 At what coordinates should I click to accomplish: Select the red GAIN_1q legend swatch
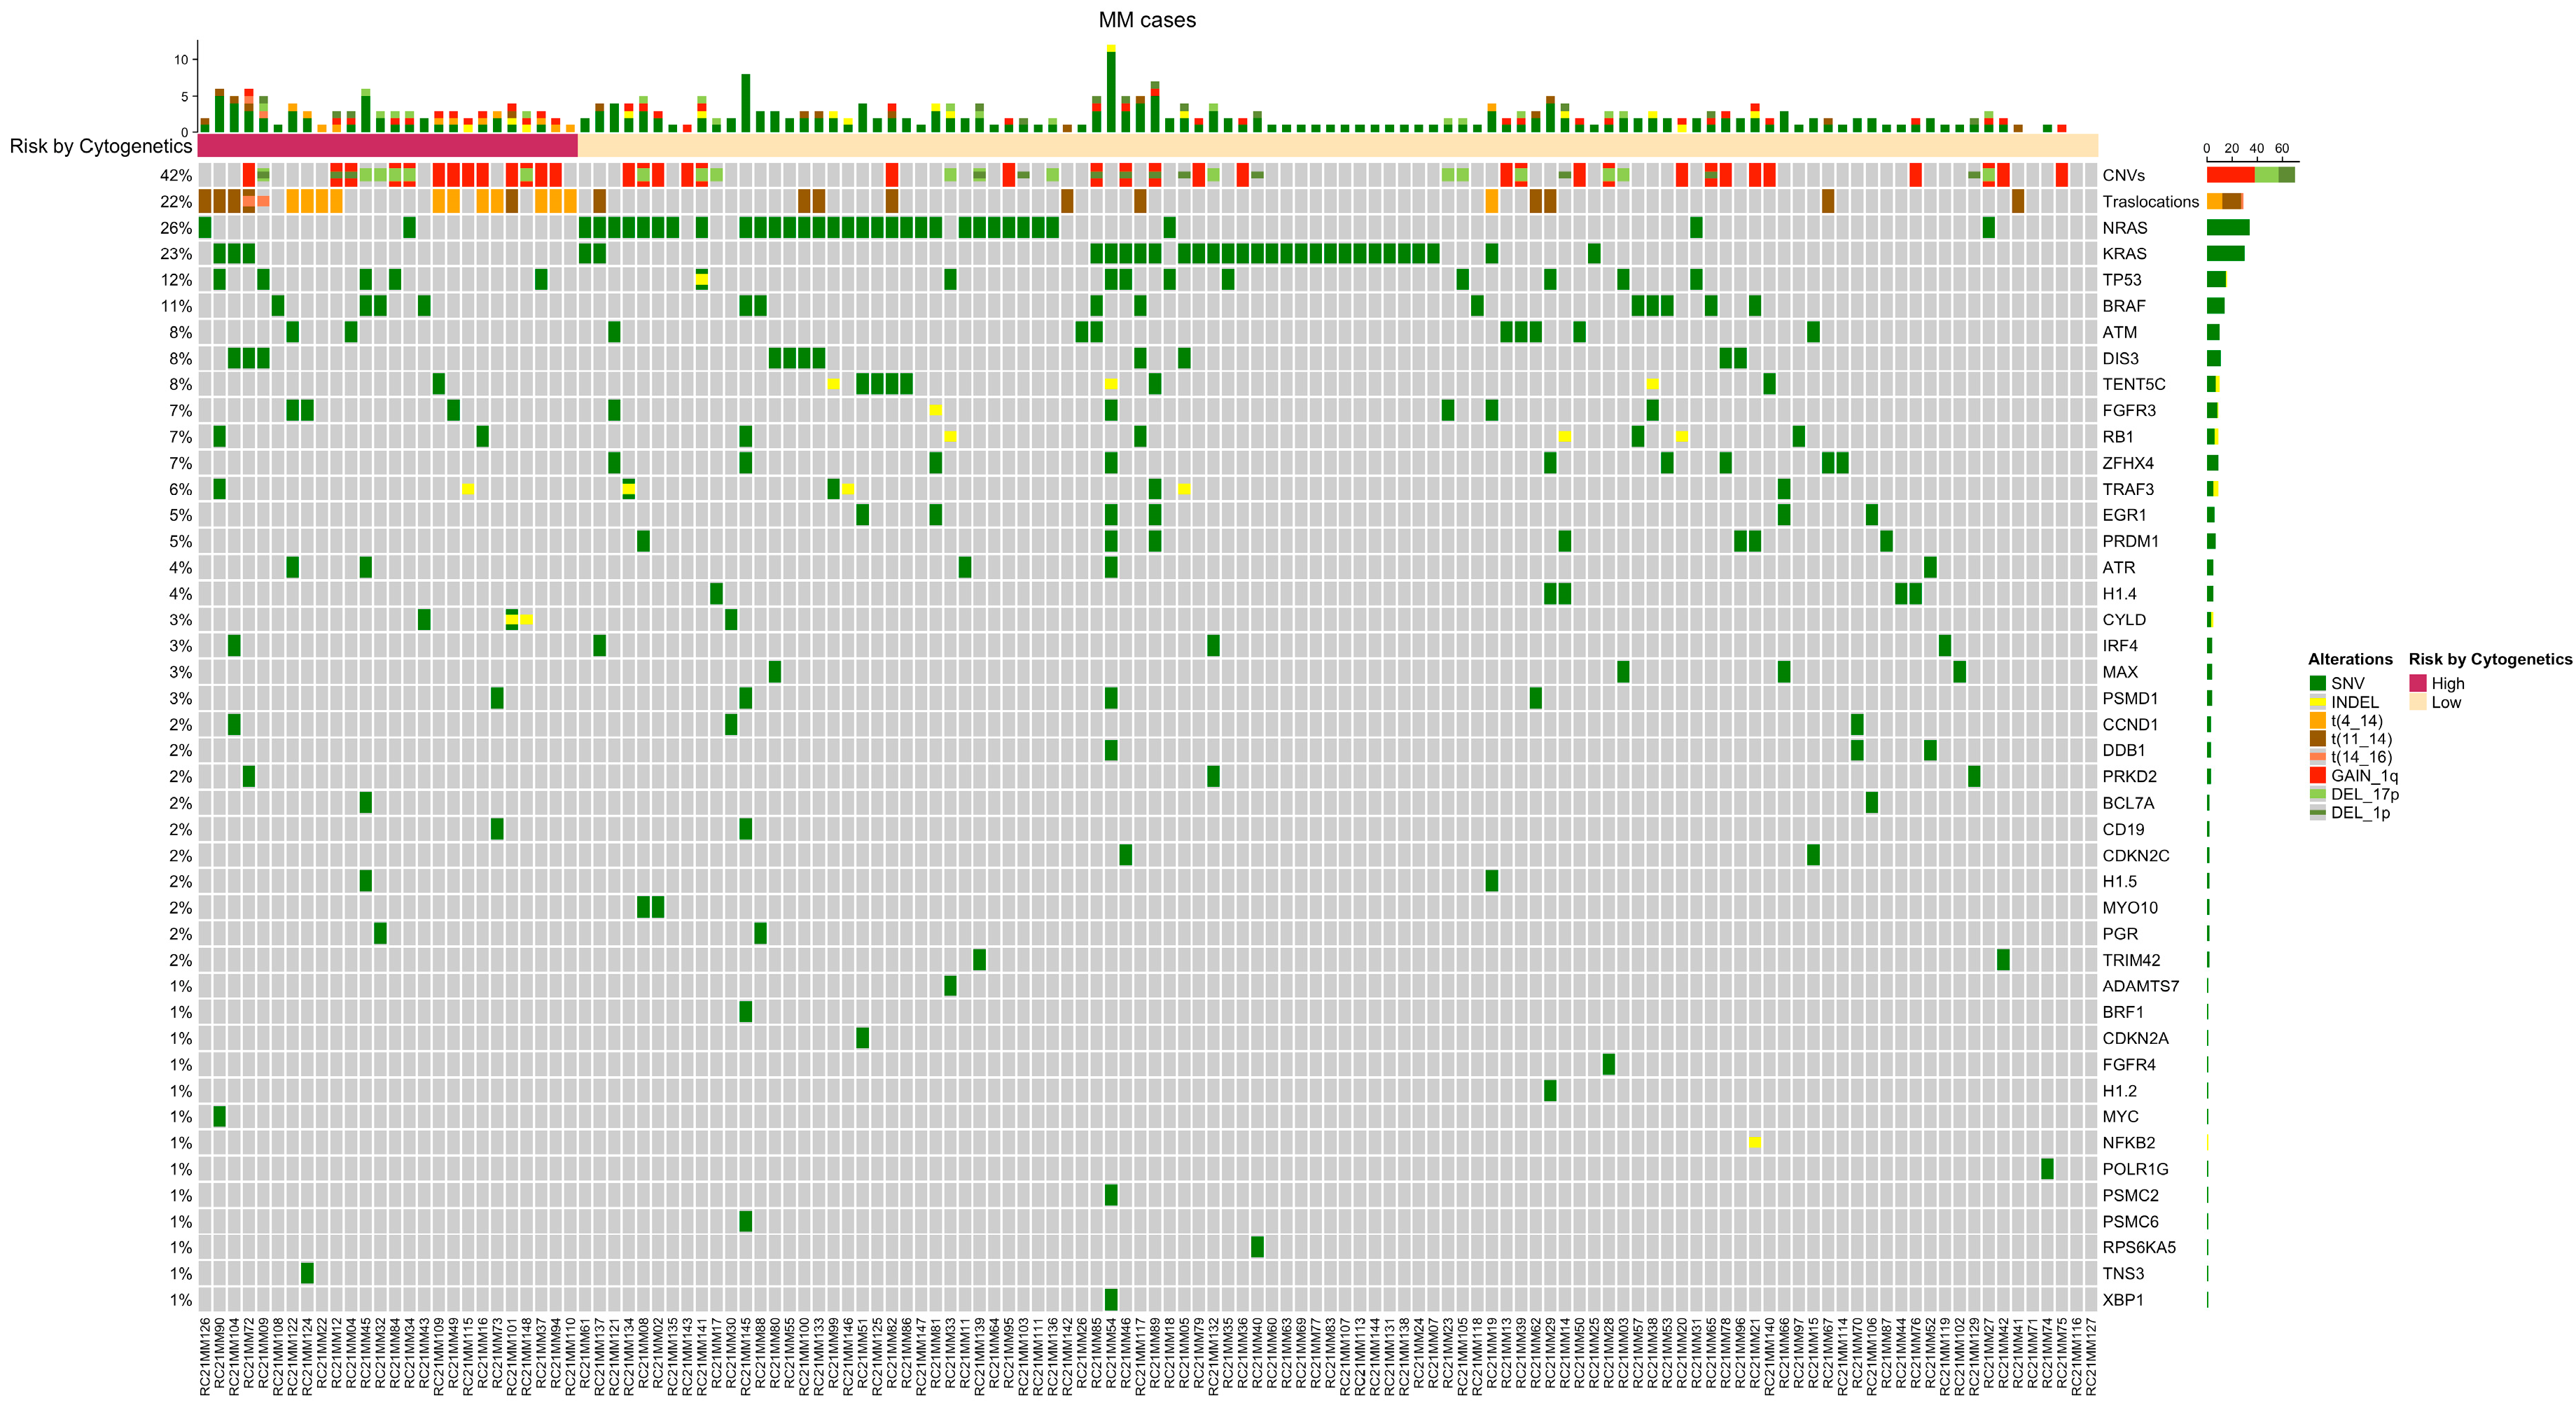(x=2317, y=776)
